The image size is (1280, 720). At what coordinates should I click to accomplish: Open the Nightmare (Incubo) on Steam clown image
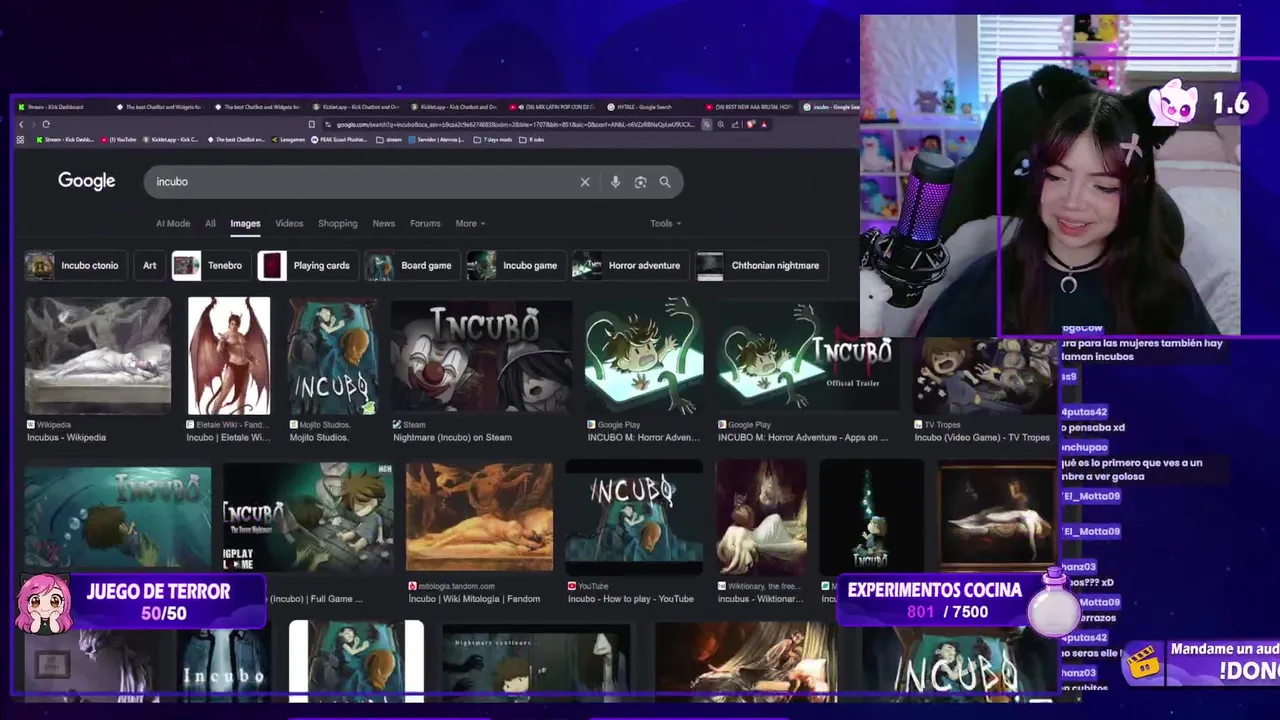[x=481, y=355]
